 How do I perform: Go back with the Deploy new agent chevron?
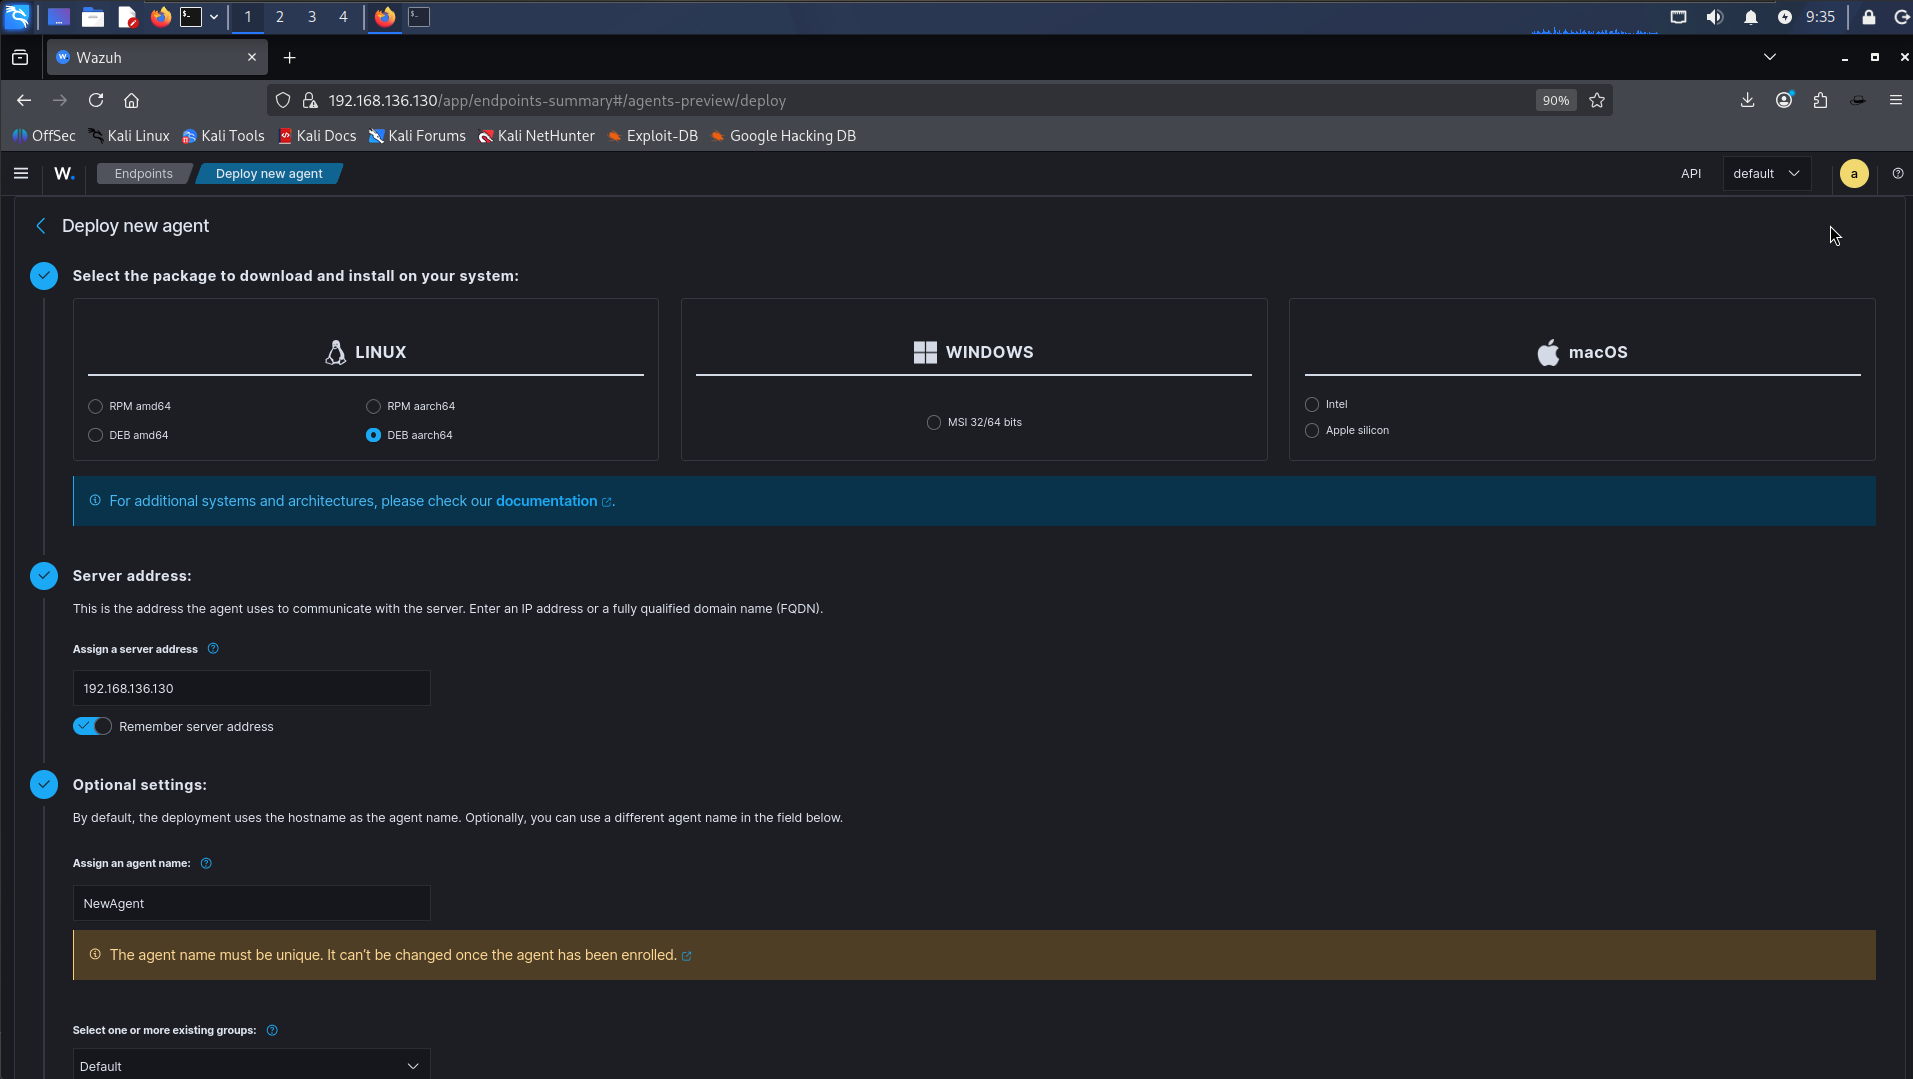point(41,226)
